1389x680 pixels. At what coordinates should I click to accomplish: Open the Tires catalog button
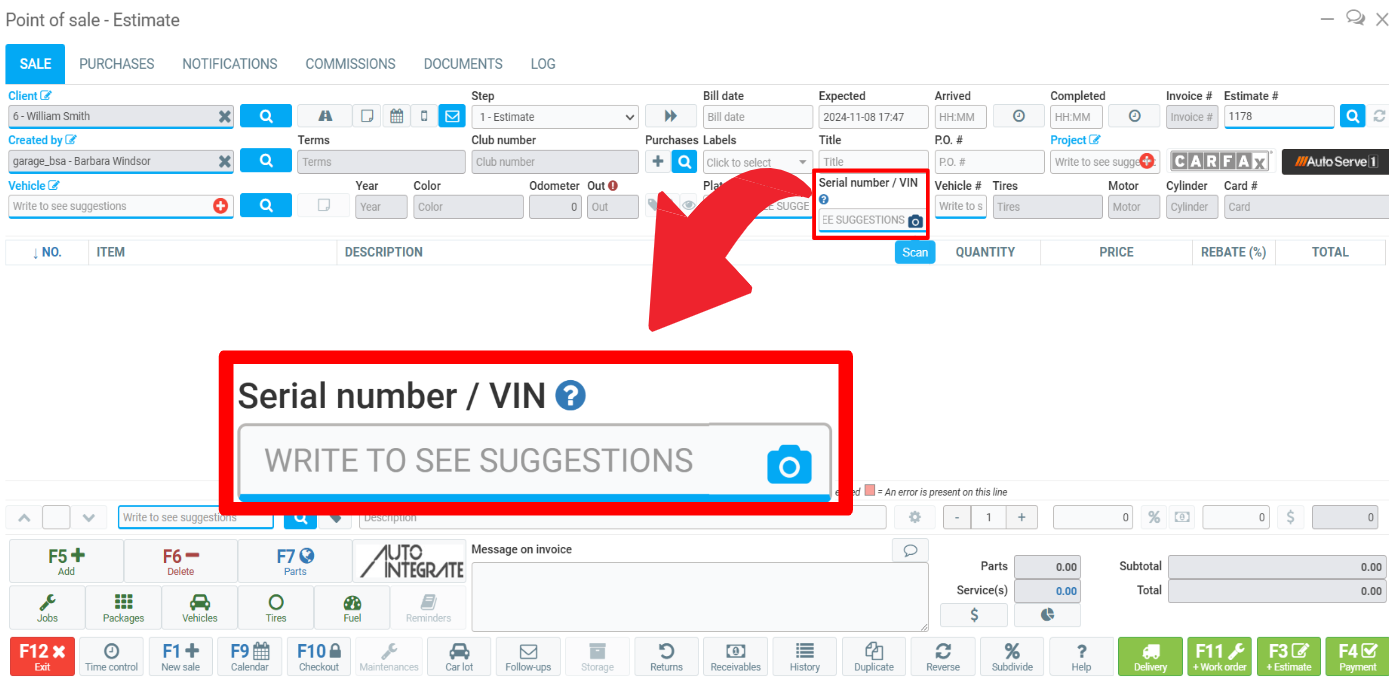coord(276,607)
